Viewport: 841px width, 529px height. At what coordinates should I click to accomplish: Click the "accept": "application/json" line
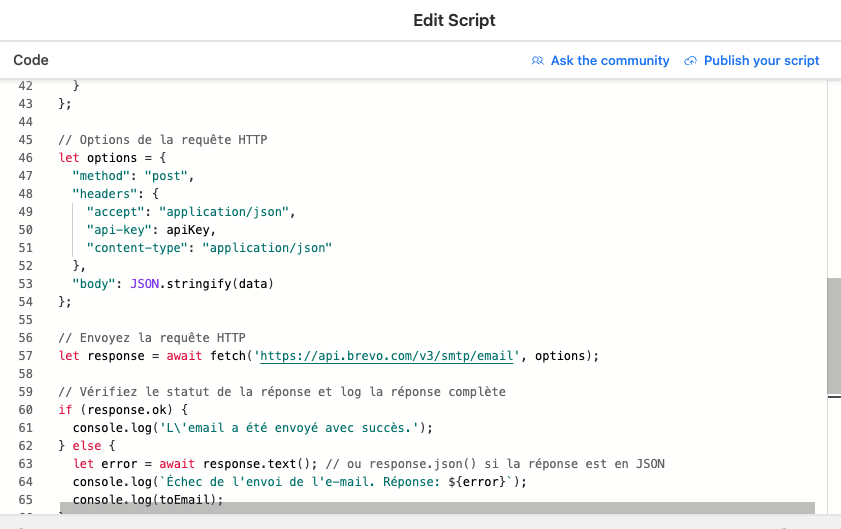click(191, 212)
